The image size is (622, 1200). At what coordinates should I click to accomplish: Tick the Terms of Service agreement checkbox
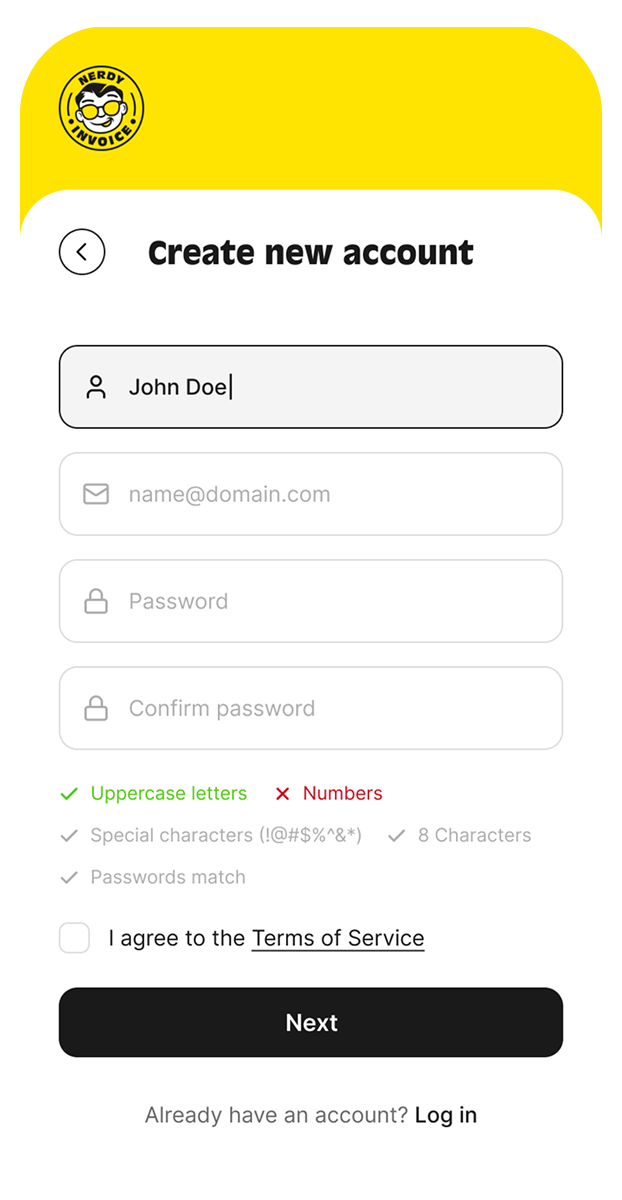point(75,938)
